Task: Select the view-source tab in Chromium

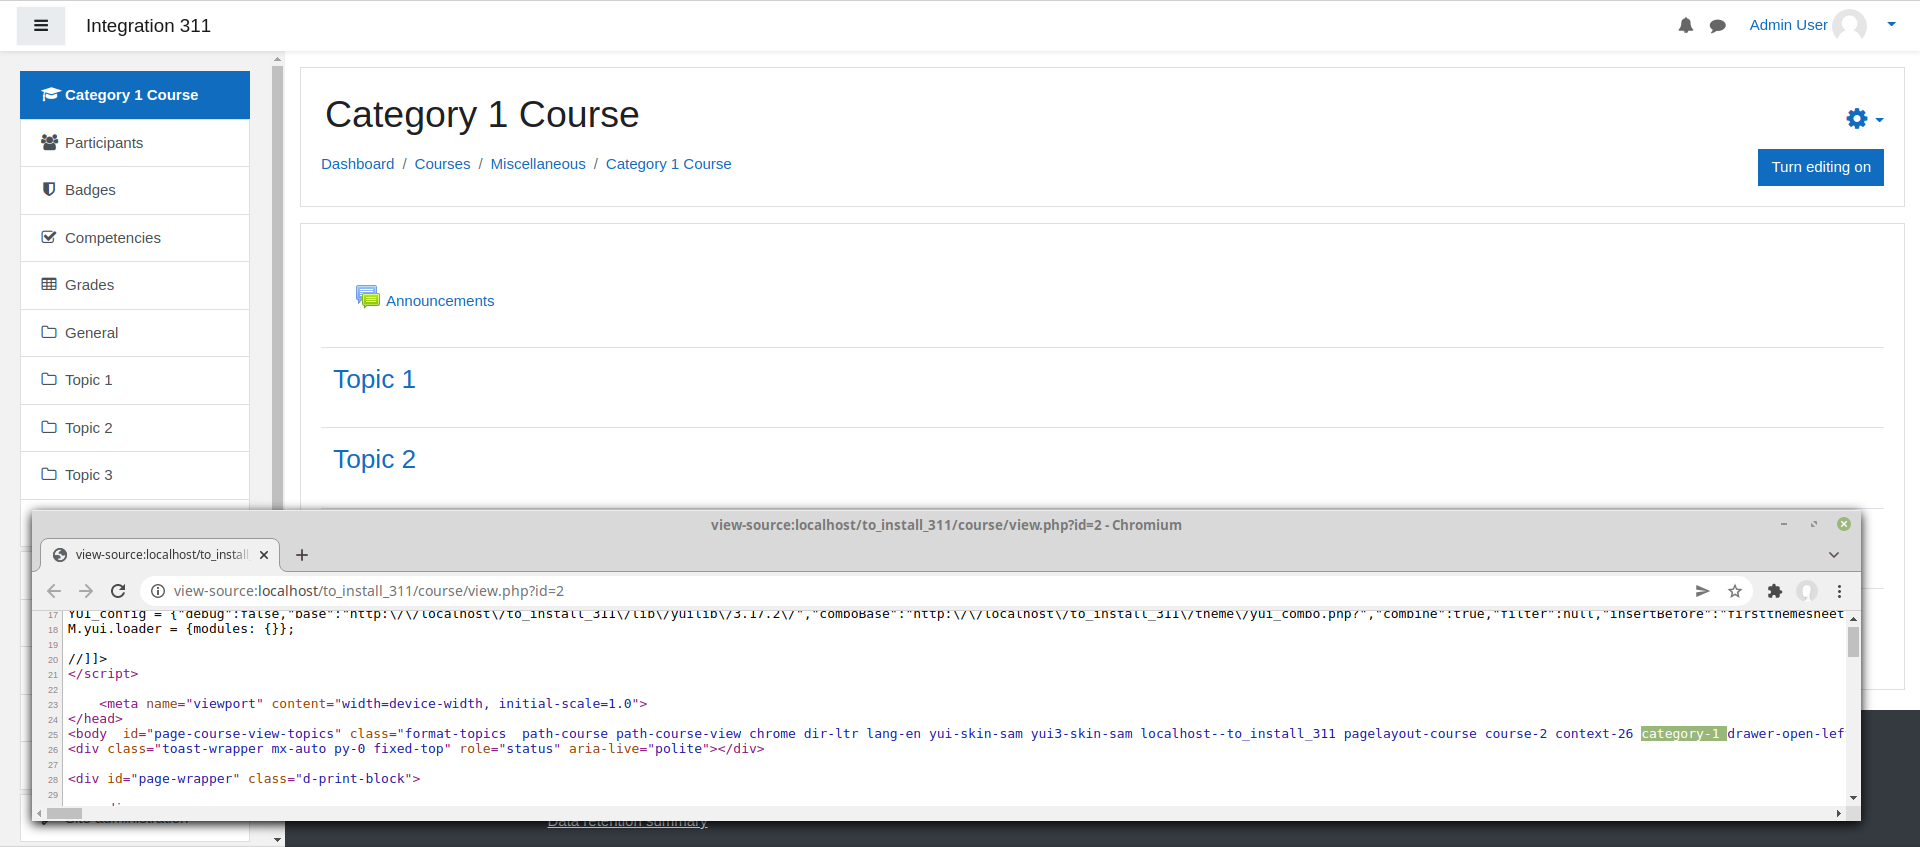Action: click(160, 555)
